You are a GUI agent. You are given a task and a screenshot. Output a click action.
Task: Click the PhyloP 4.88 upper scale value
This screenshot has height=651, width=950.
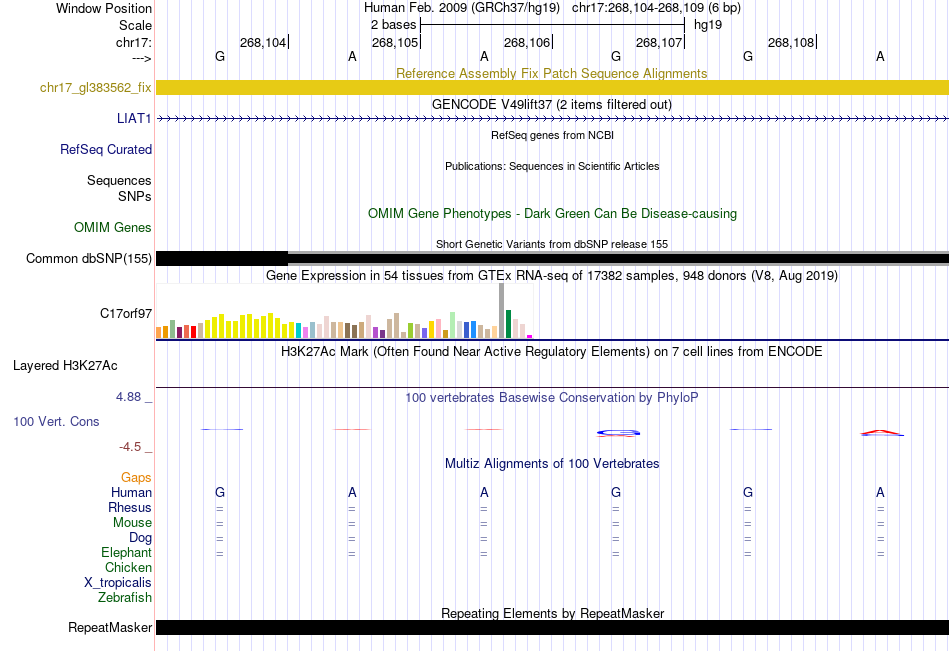(128, 396)
